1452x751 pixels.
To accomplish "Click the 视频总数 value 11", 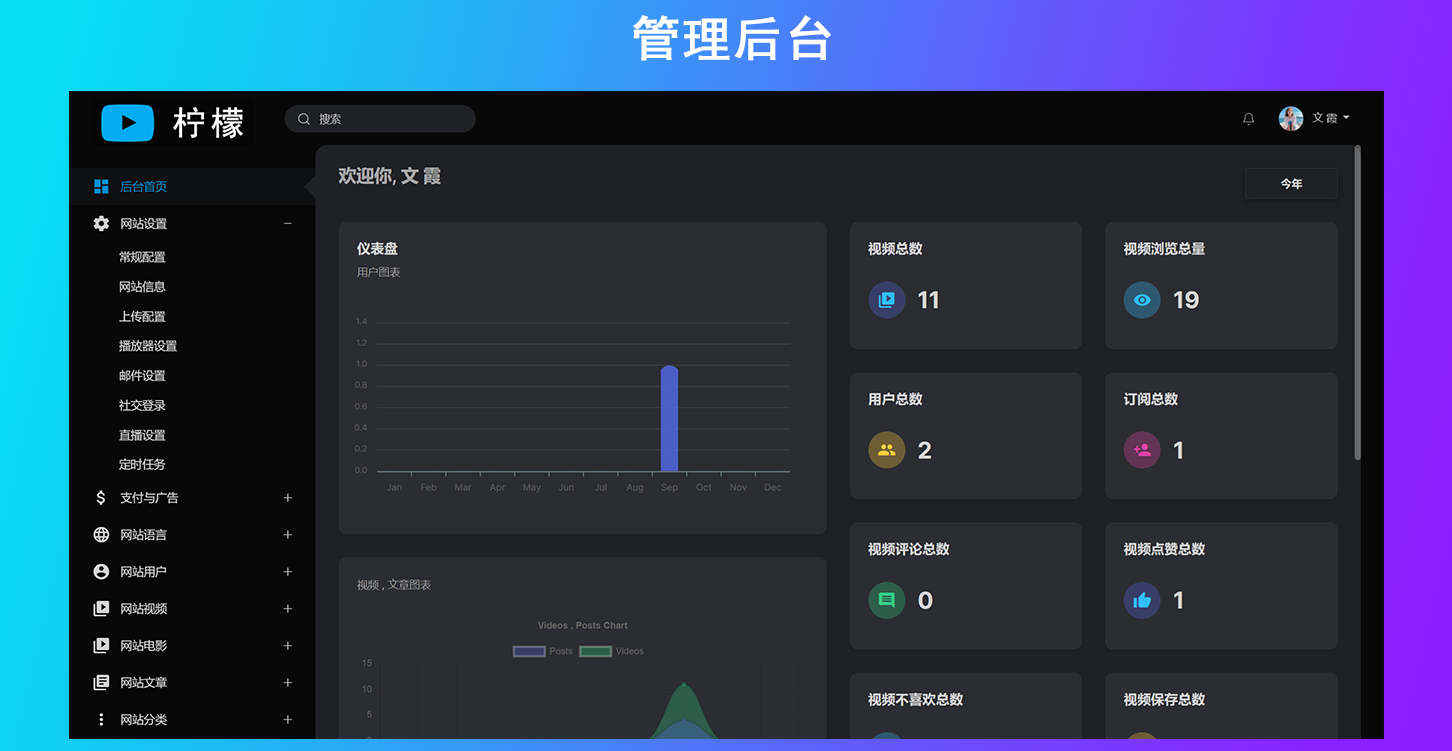I will (x=928, y=300).
